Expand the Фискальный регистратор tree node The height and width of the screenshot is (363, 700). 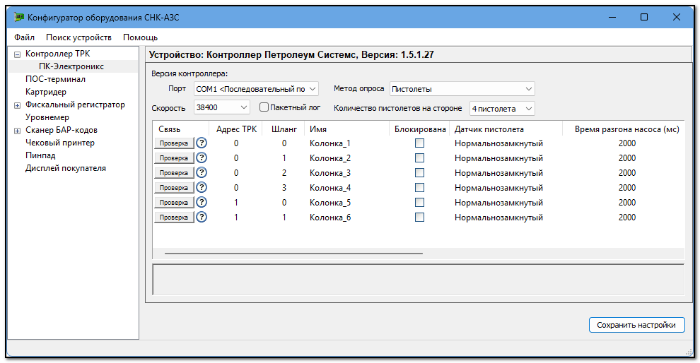[x=17, y=105]
